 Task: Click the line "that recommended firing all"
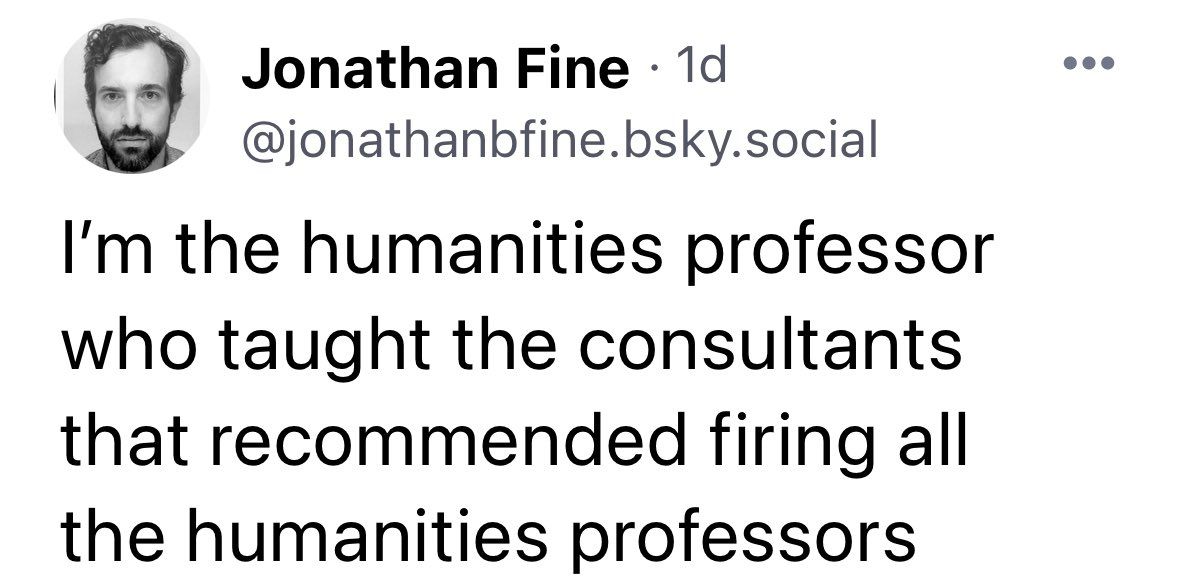point(515,442)
